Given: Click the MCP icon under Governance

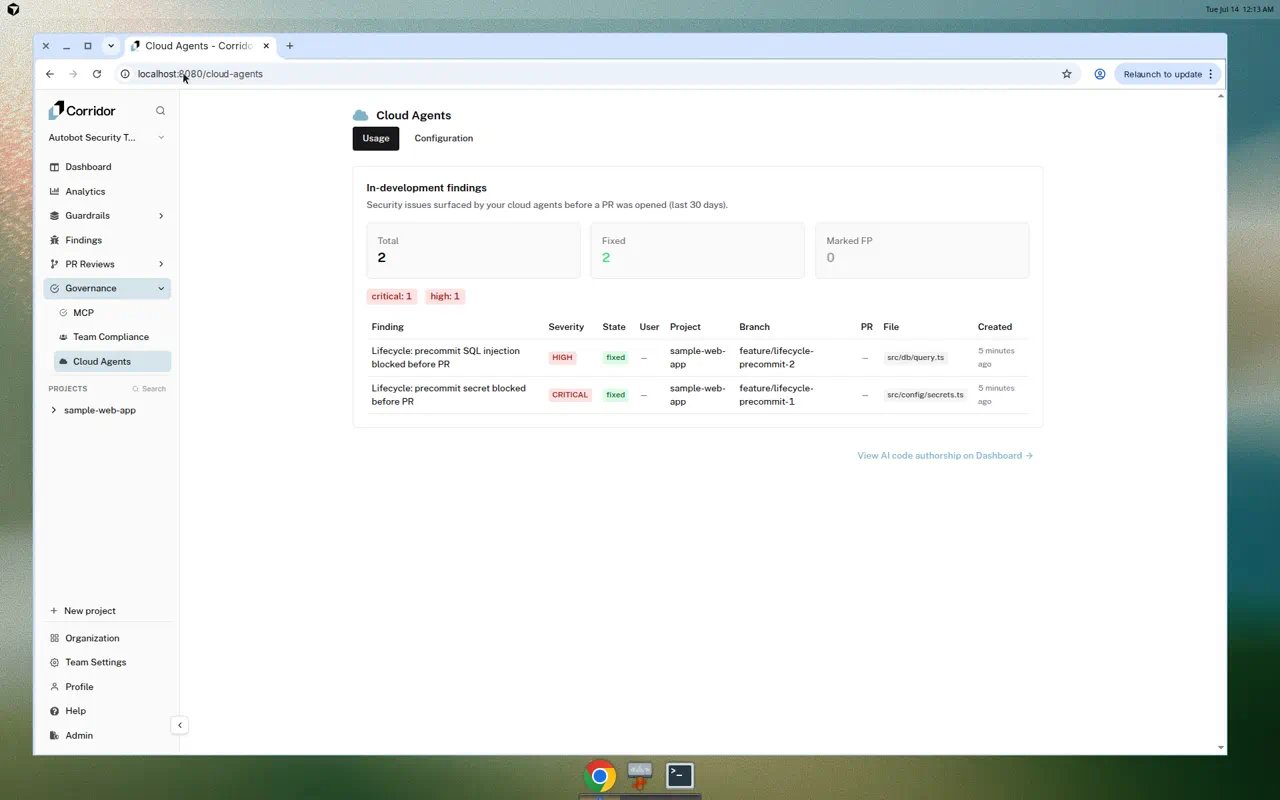Looking at the screenshot, I should (x=63, y=313).
